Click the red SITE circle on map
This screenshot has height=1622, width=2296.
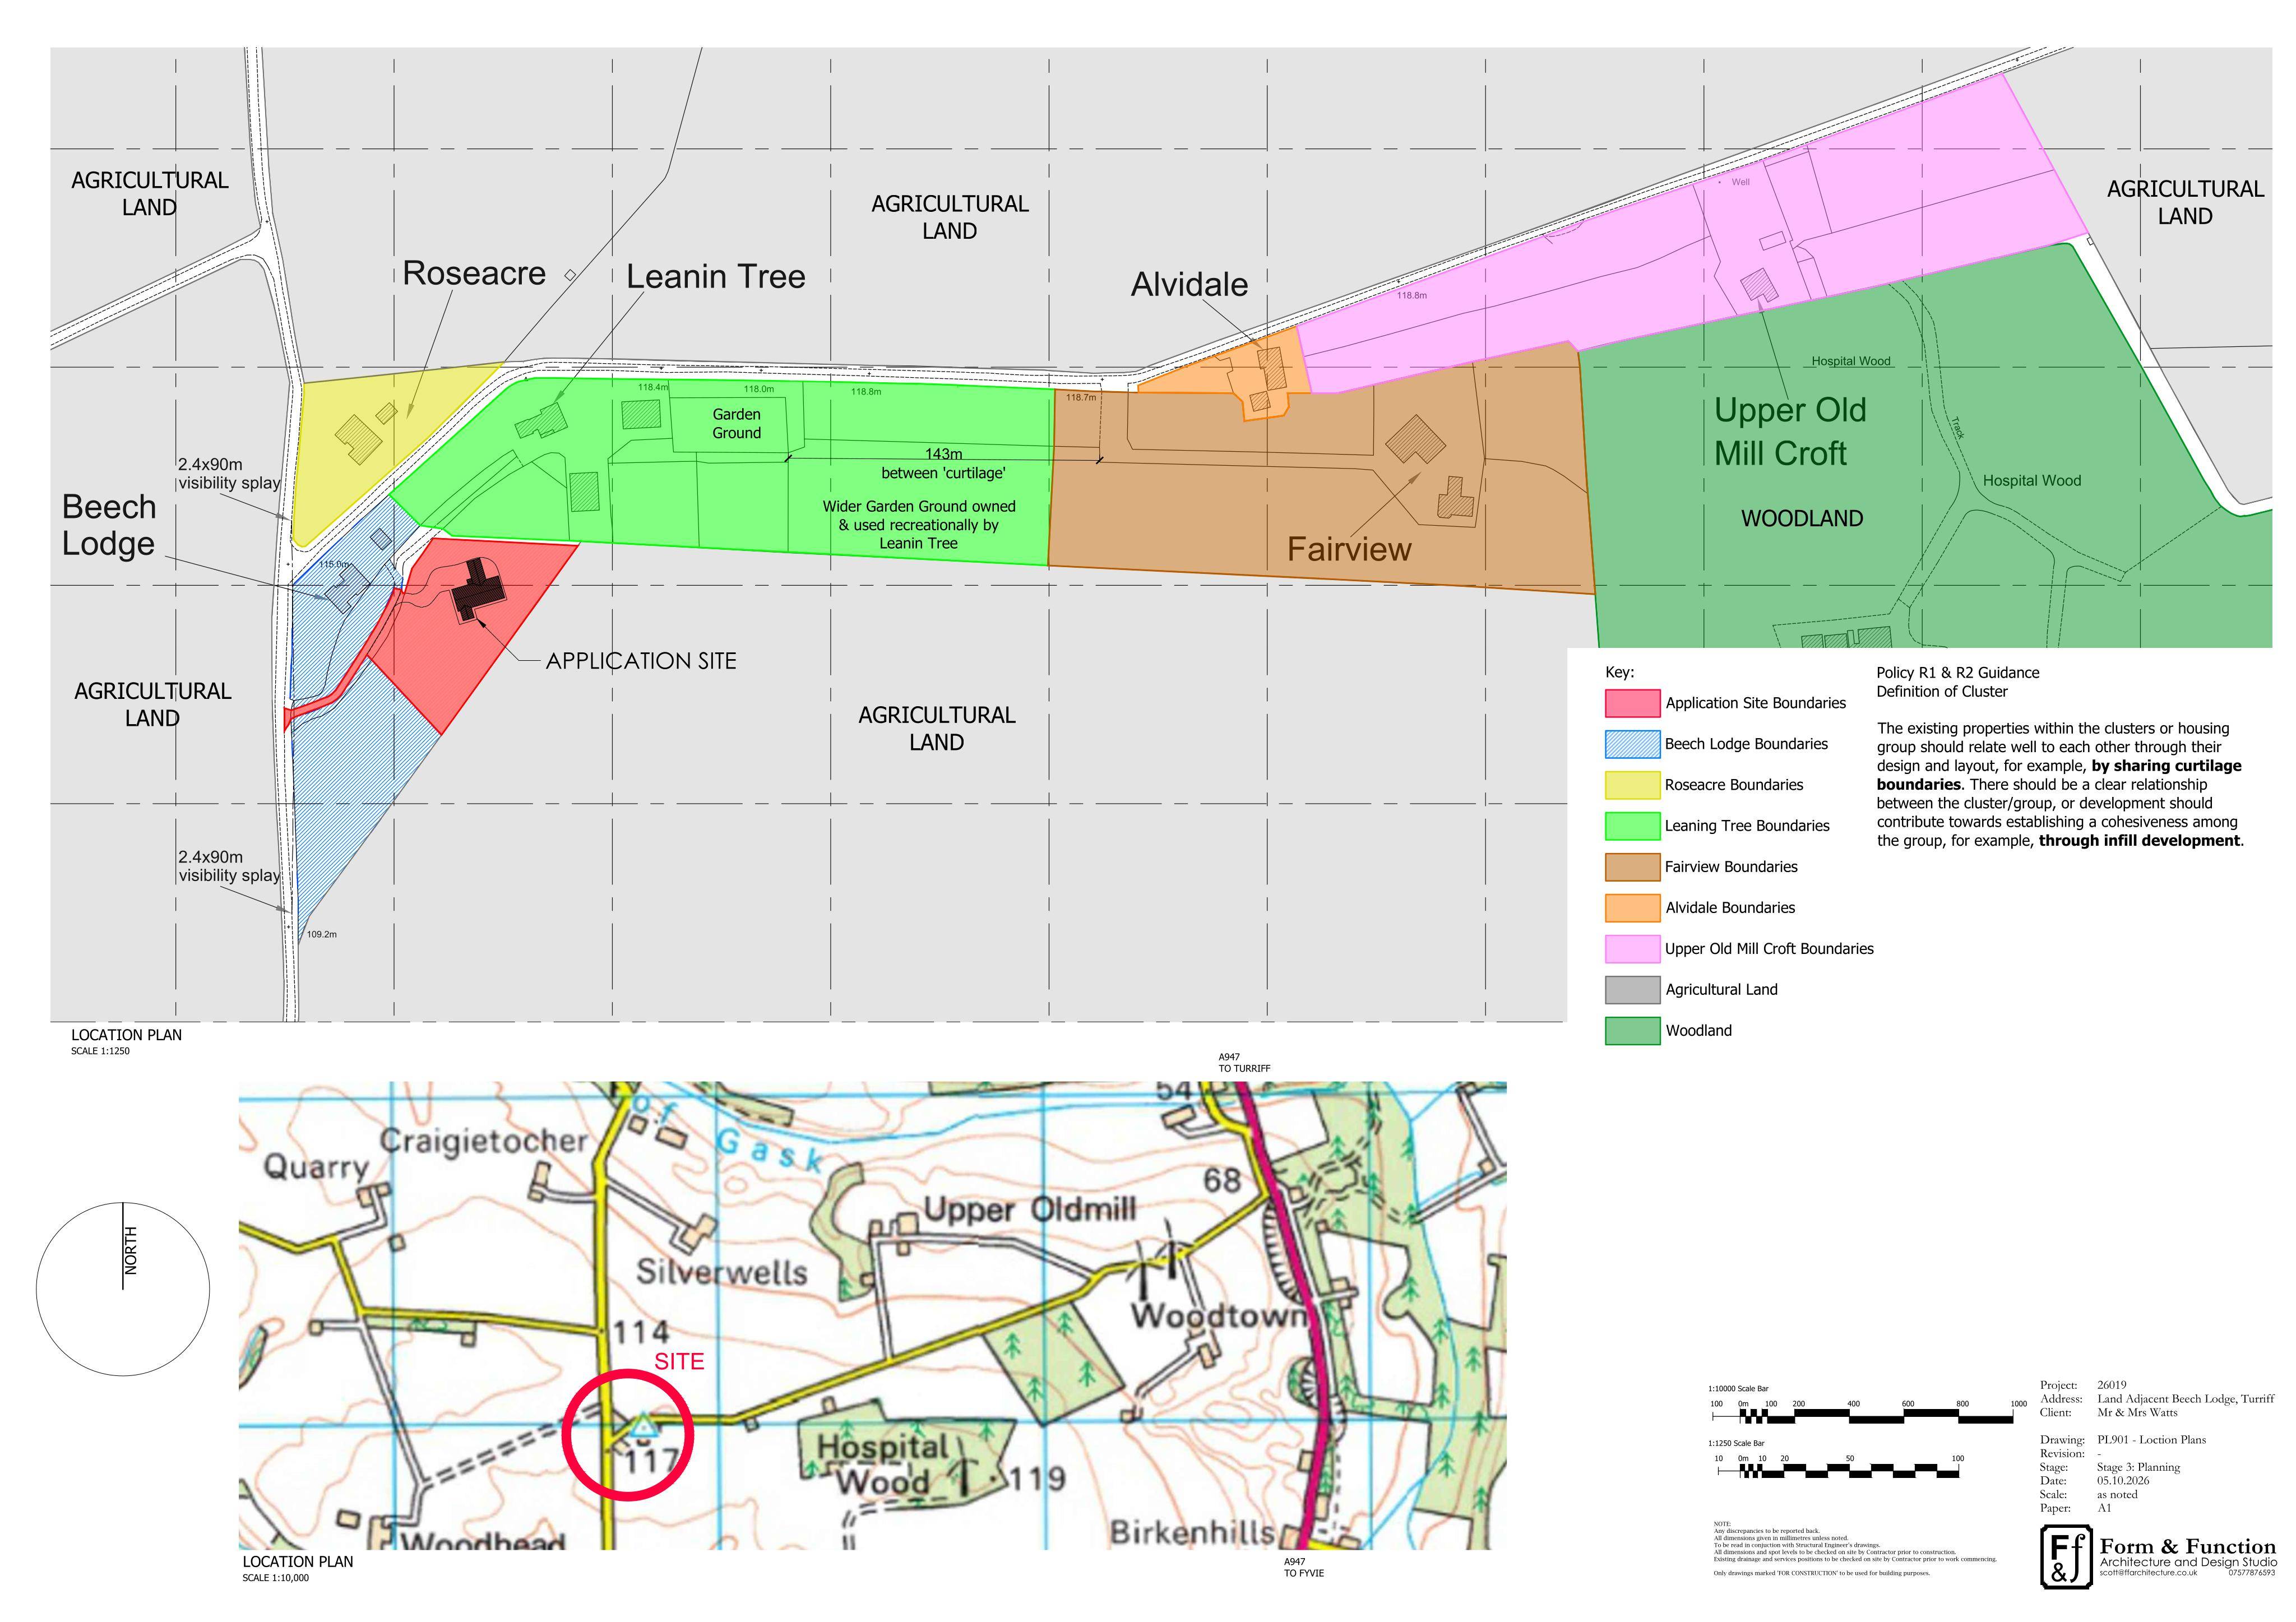[627, 1434]
